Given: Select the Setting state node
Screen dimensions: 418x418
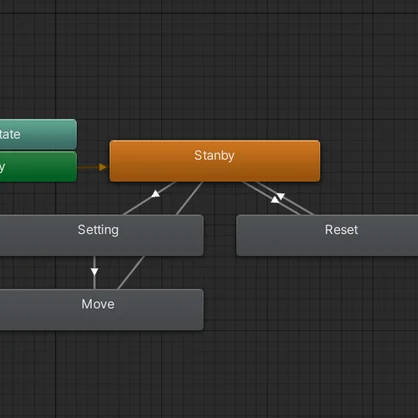Looking at the screenshot, I should [101, 235].
